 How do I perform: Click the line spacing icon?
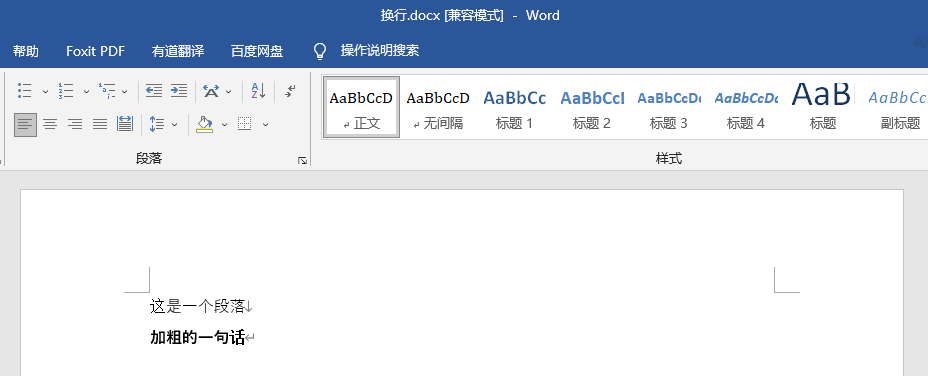(x=157, y=124)
